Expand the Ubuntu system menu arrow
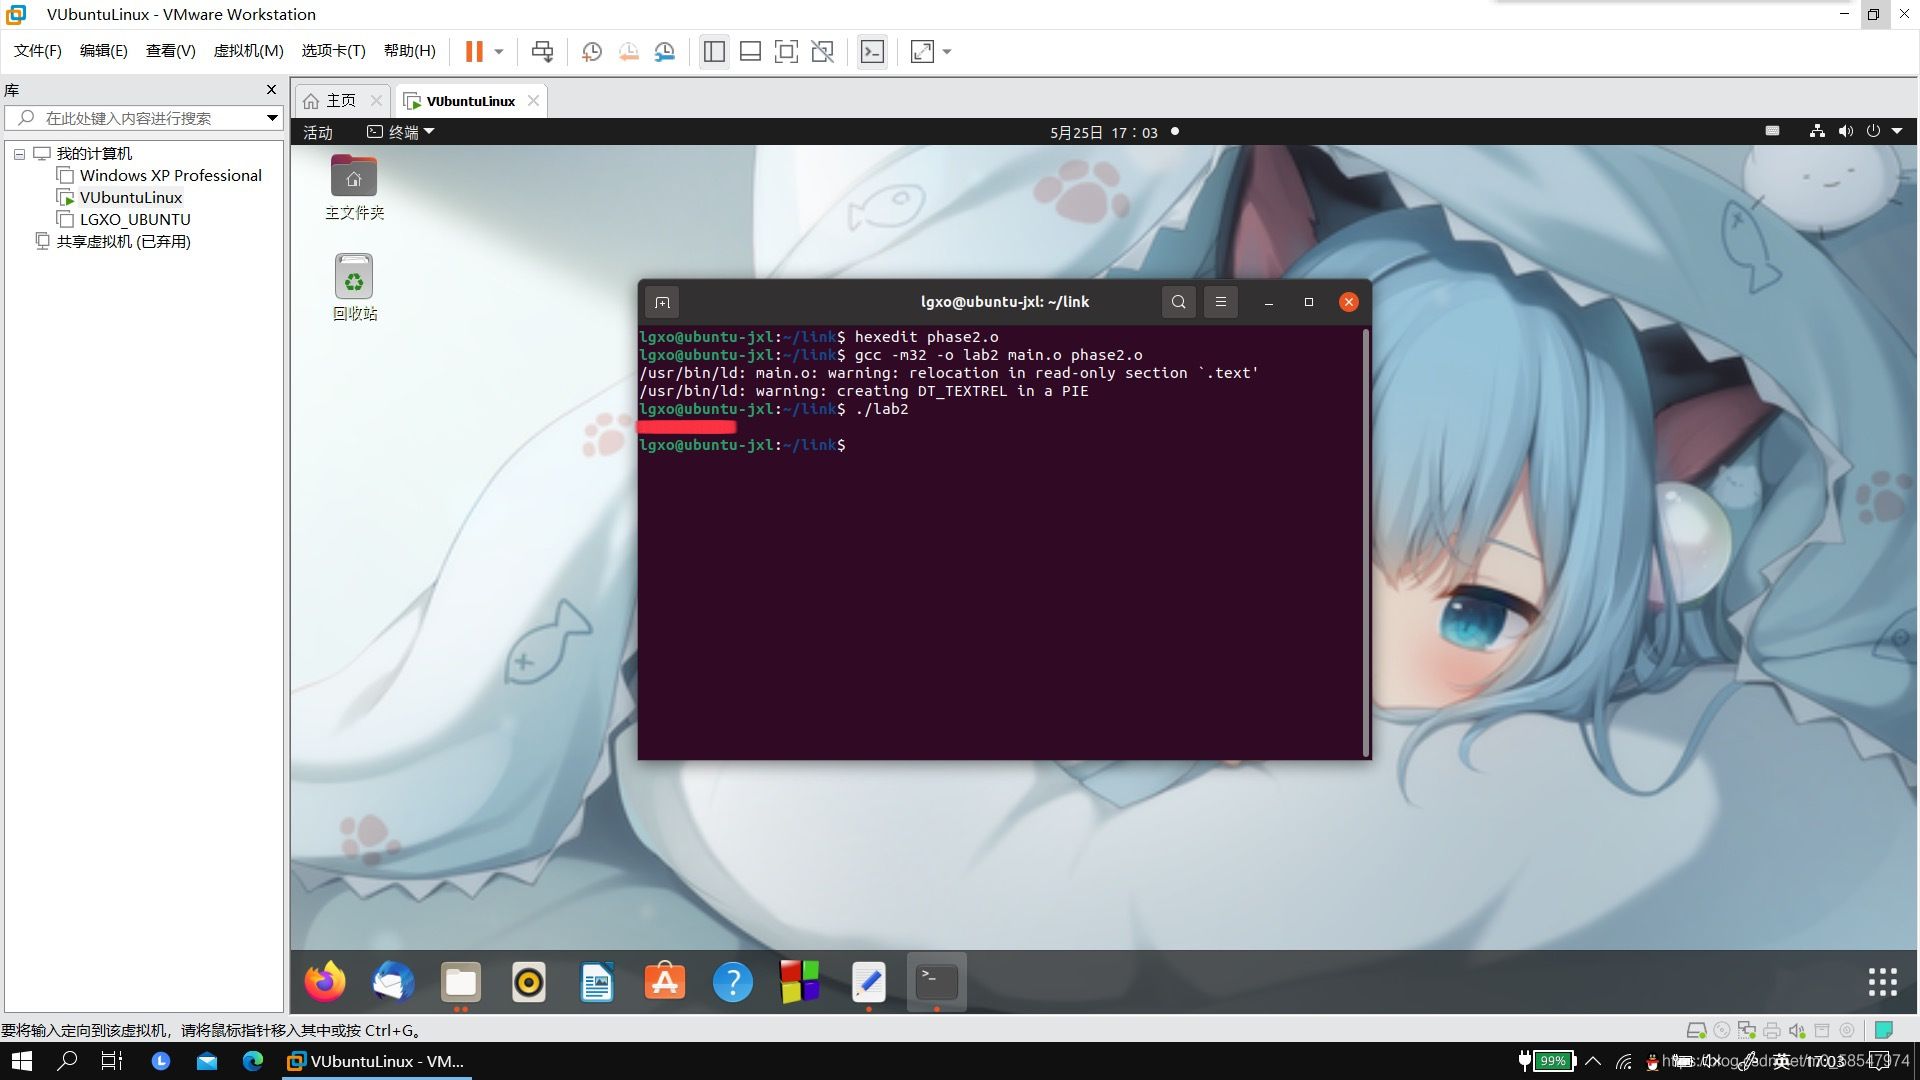Screen dimensions: 1920x1080 [x=1897, y=131]
